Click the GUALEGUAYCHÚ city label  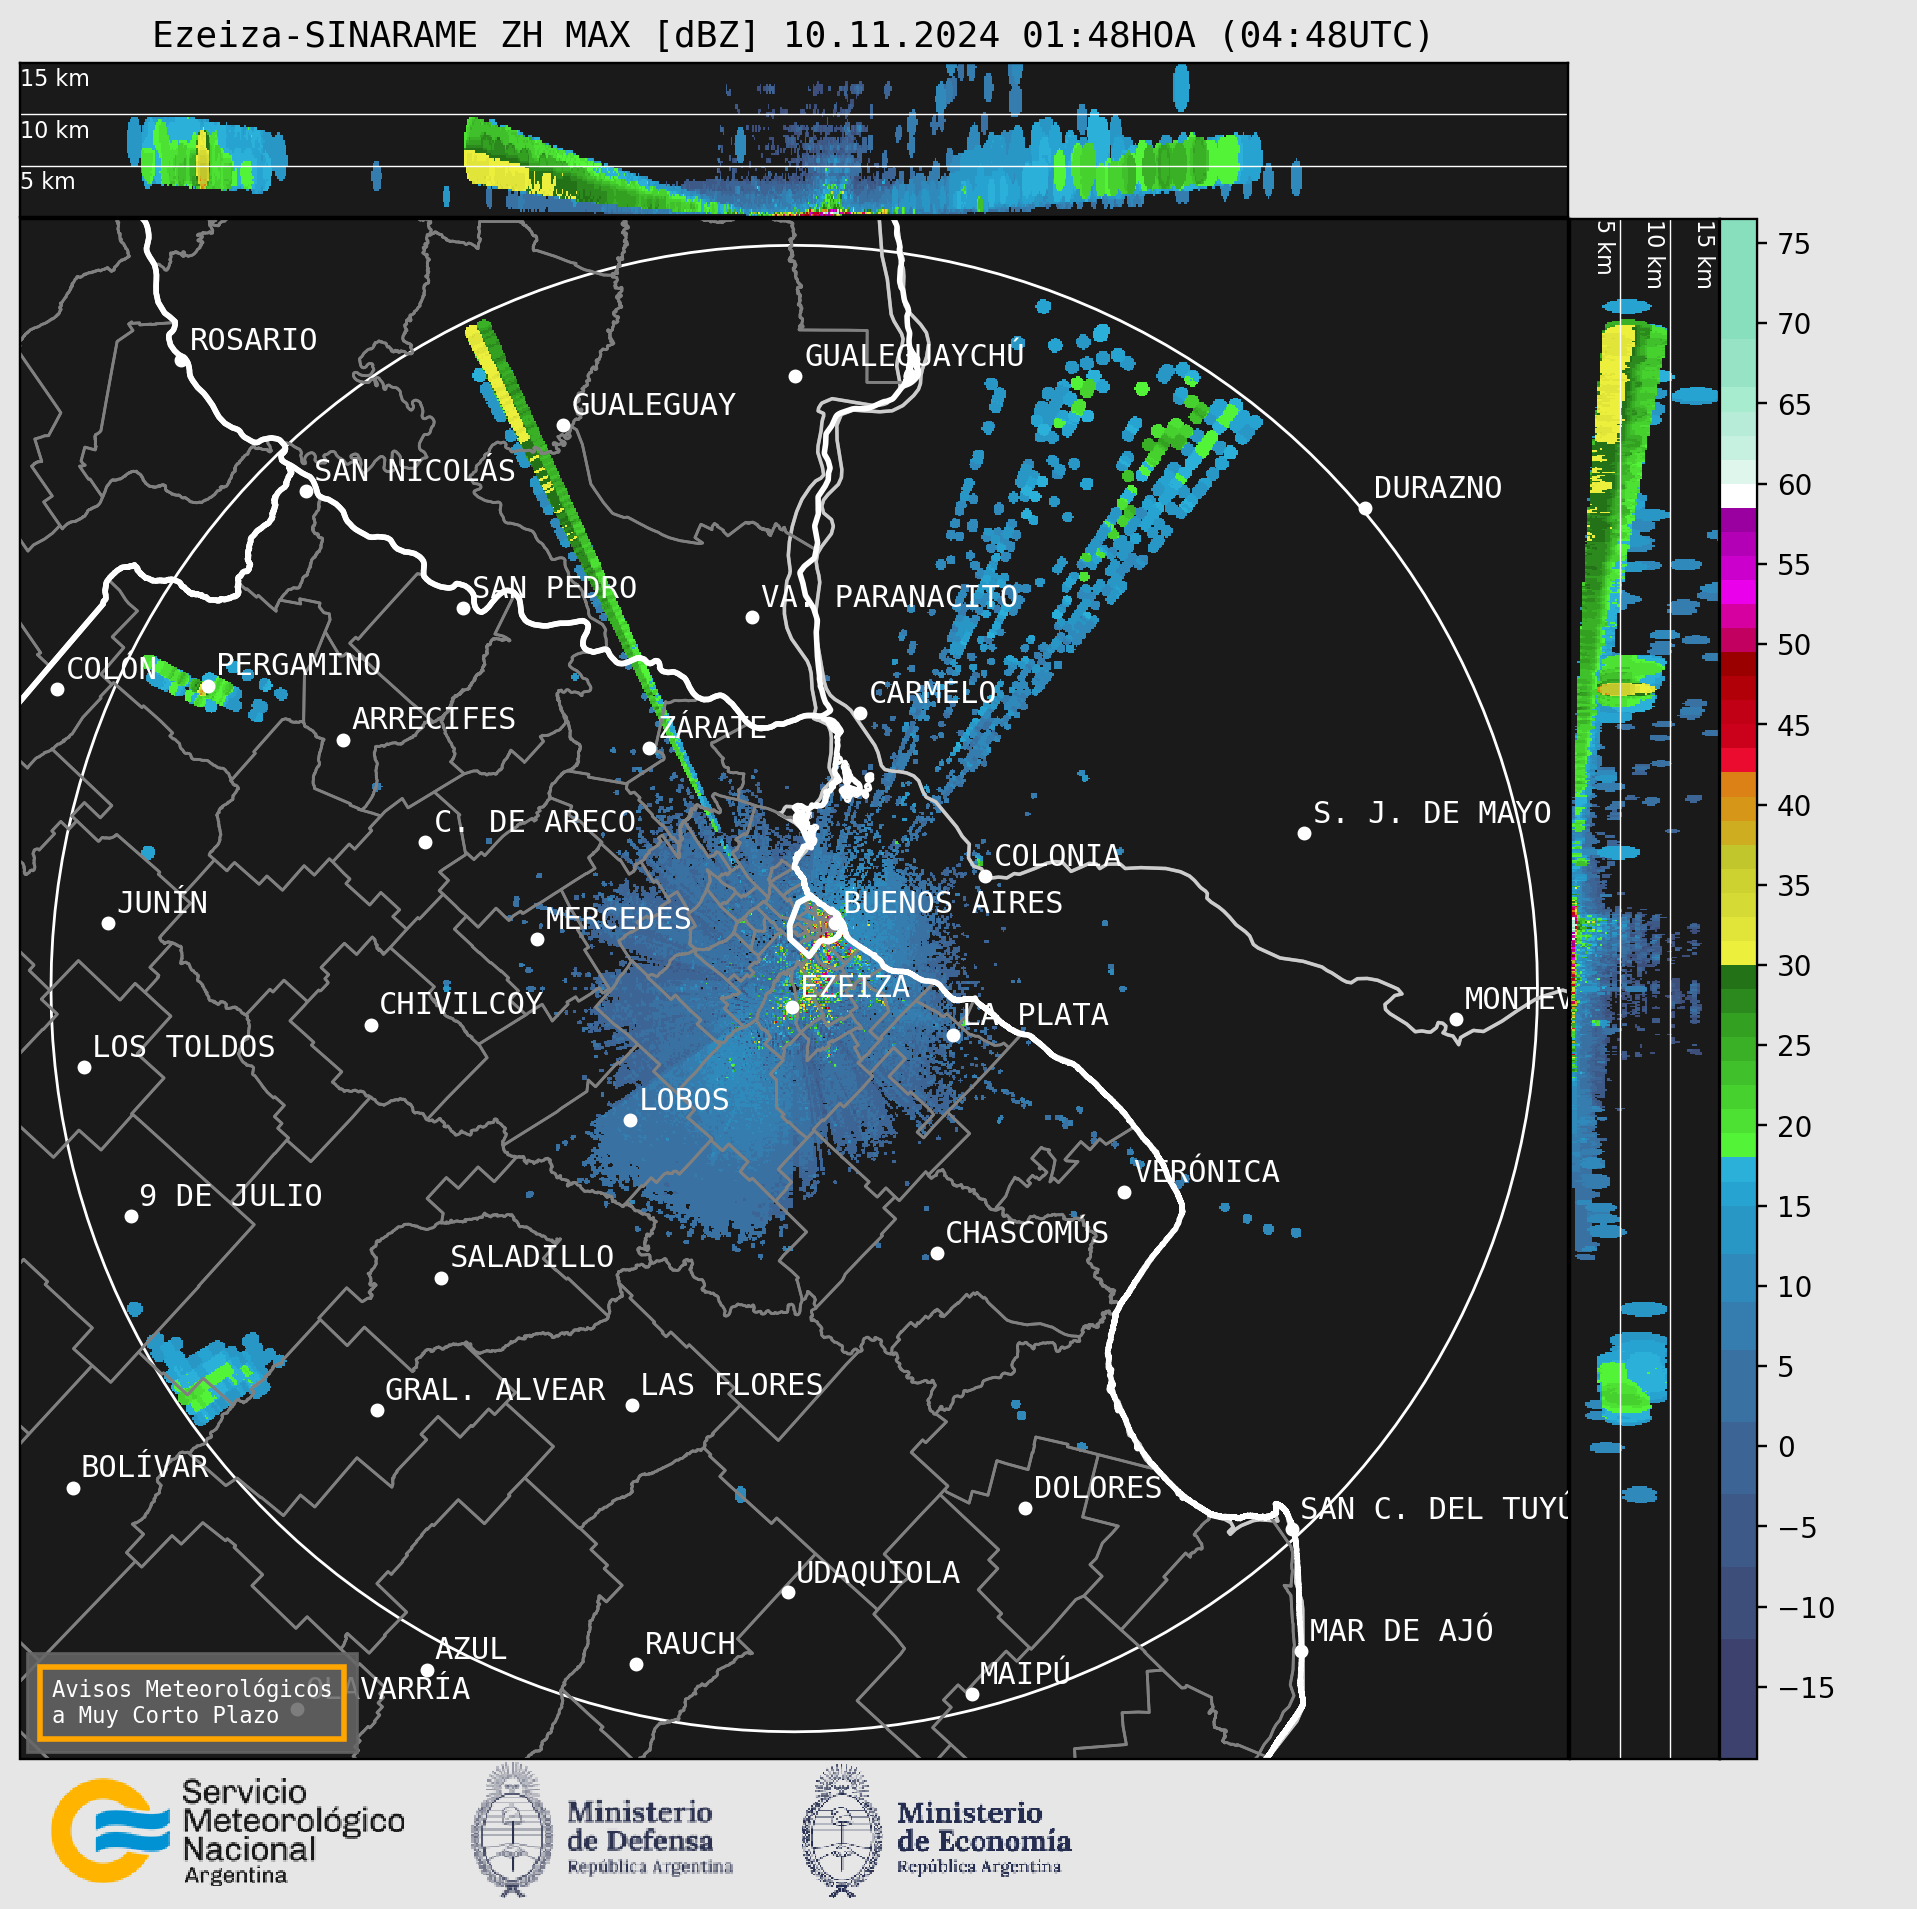click(x=914, y=355)
